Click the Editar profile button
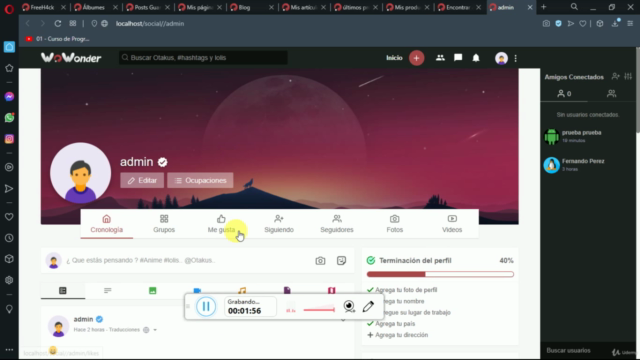 coord(142,180)
